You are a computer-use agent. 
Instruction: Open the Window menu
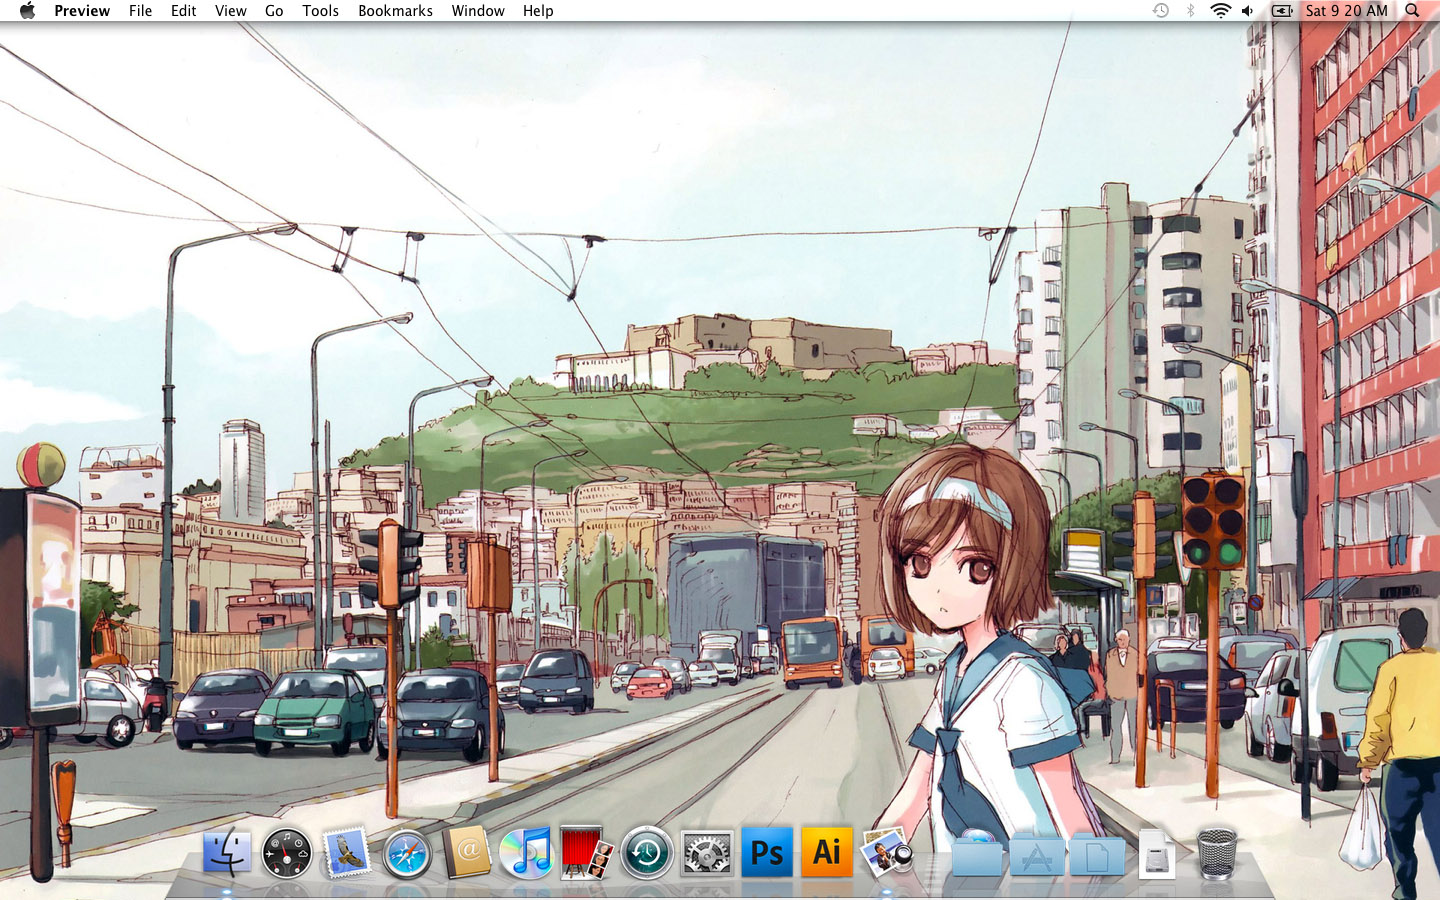point(478,11)
